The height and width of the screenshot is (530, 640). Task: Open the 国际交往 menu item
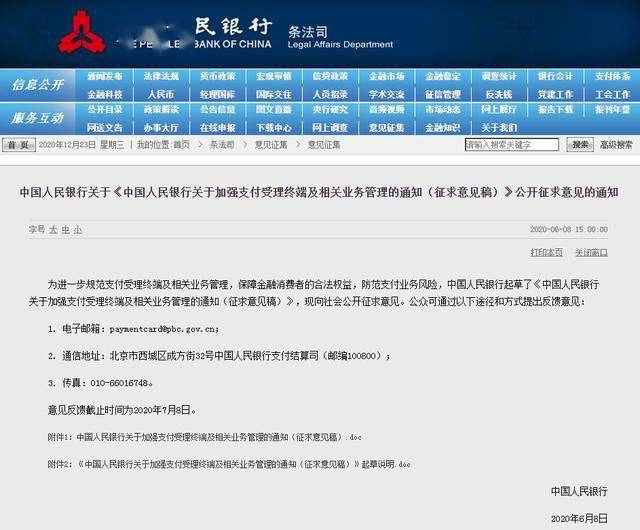point(274,94)
